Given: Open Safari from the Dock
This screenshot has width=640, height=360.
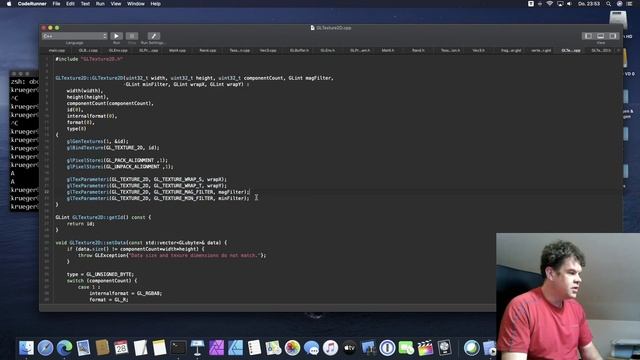Looking at the screenshot, I should [x=45, y=348].
